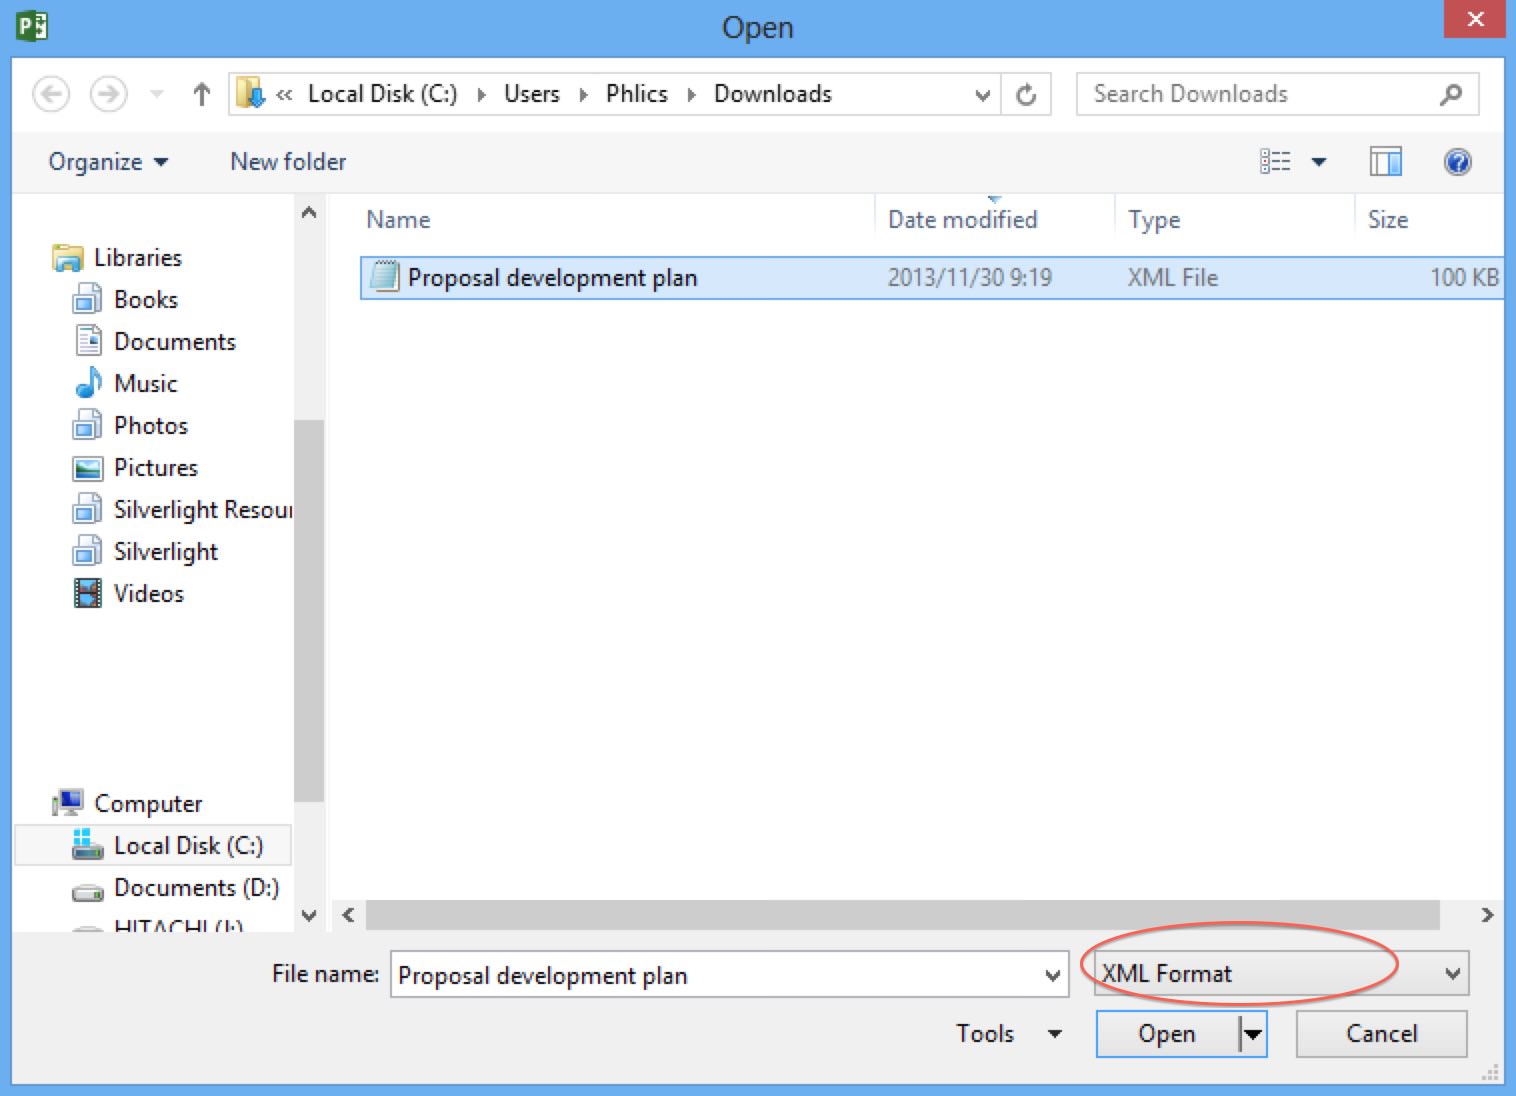
Task: Sort files by Date modified column
Action: (x=962, y=220)
